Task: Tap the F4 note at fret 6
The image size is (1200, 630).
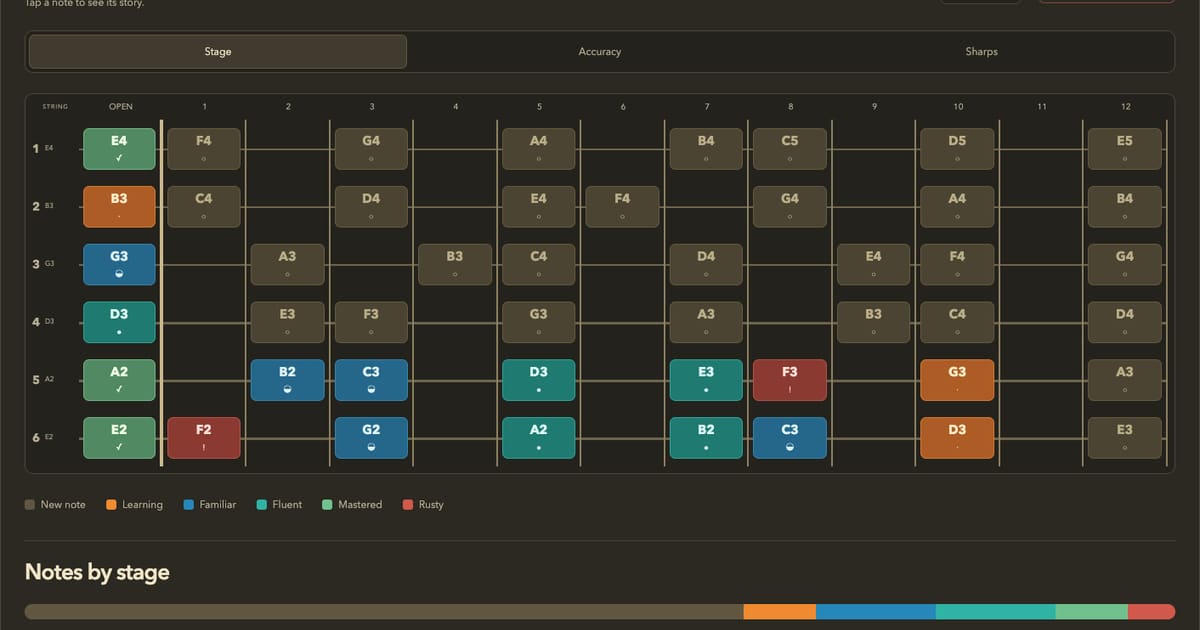Action: click(x=622, y=207)
